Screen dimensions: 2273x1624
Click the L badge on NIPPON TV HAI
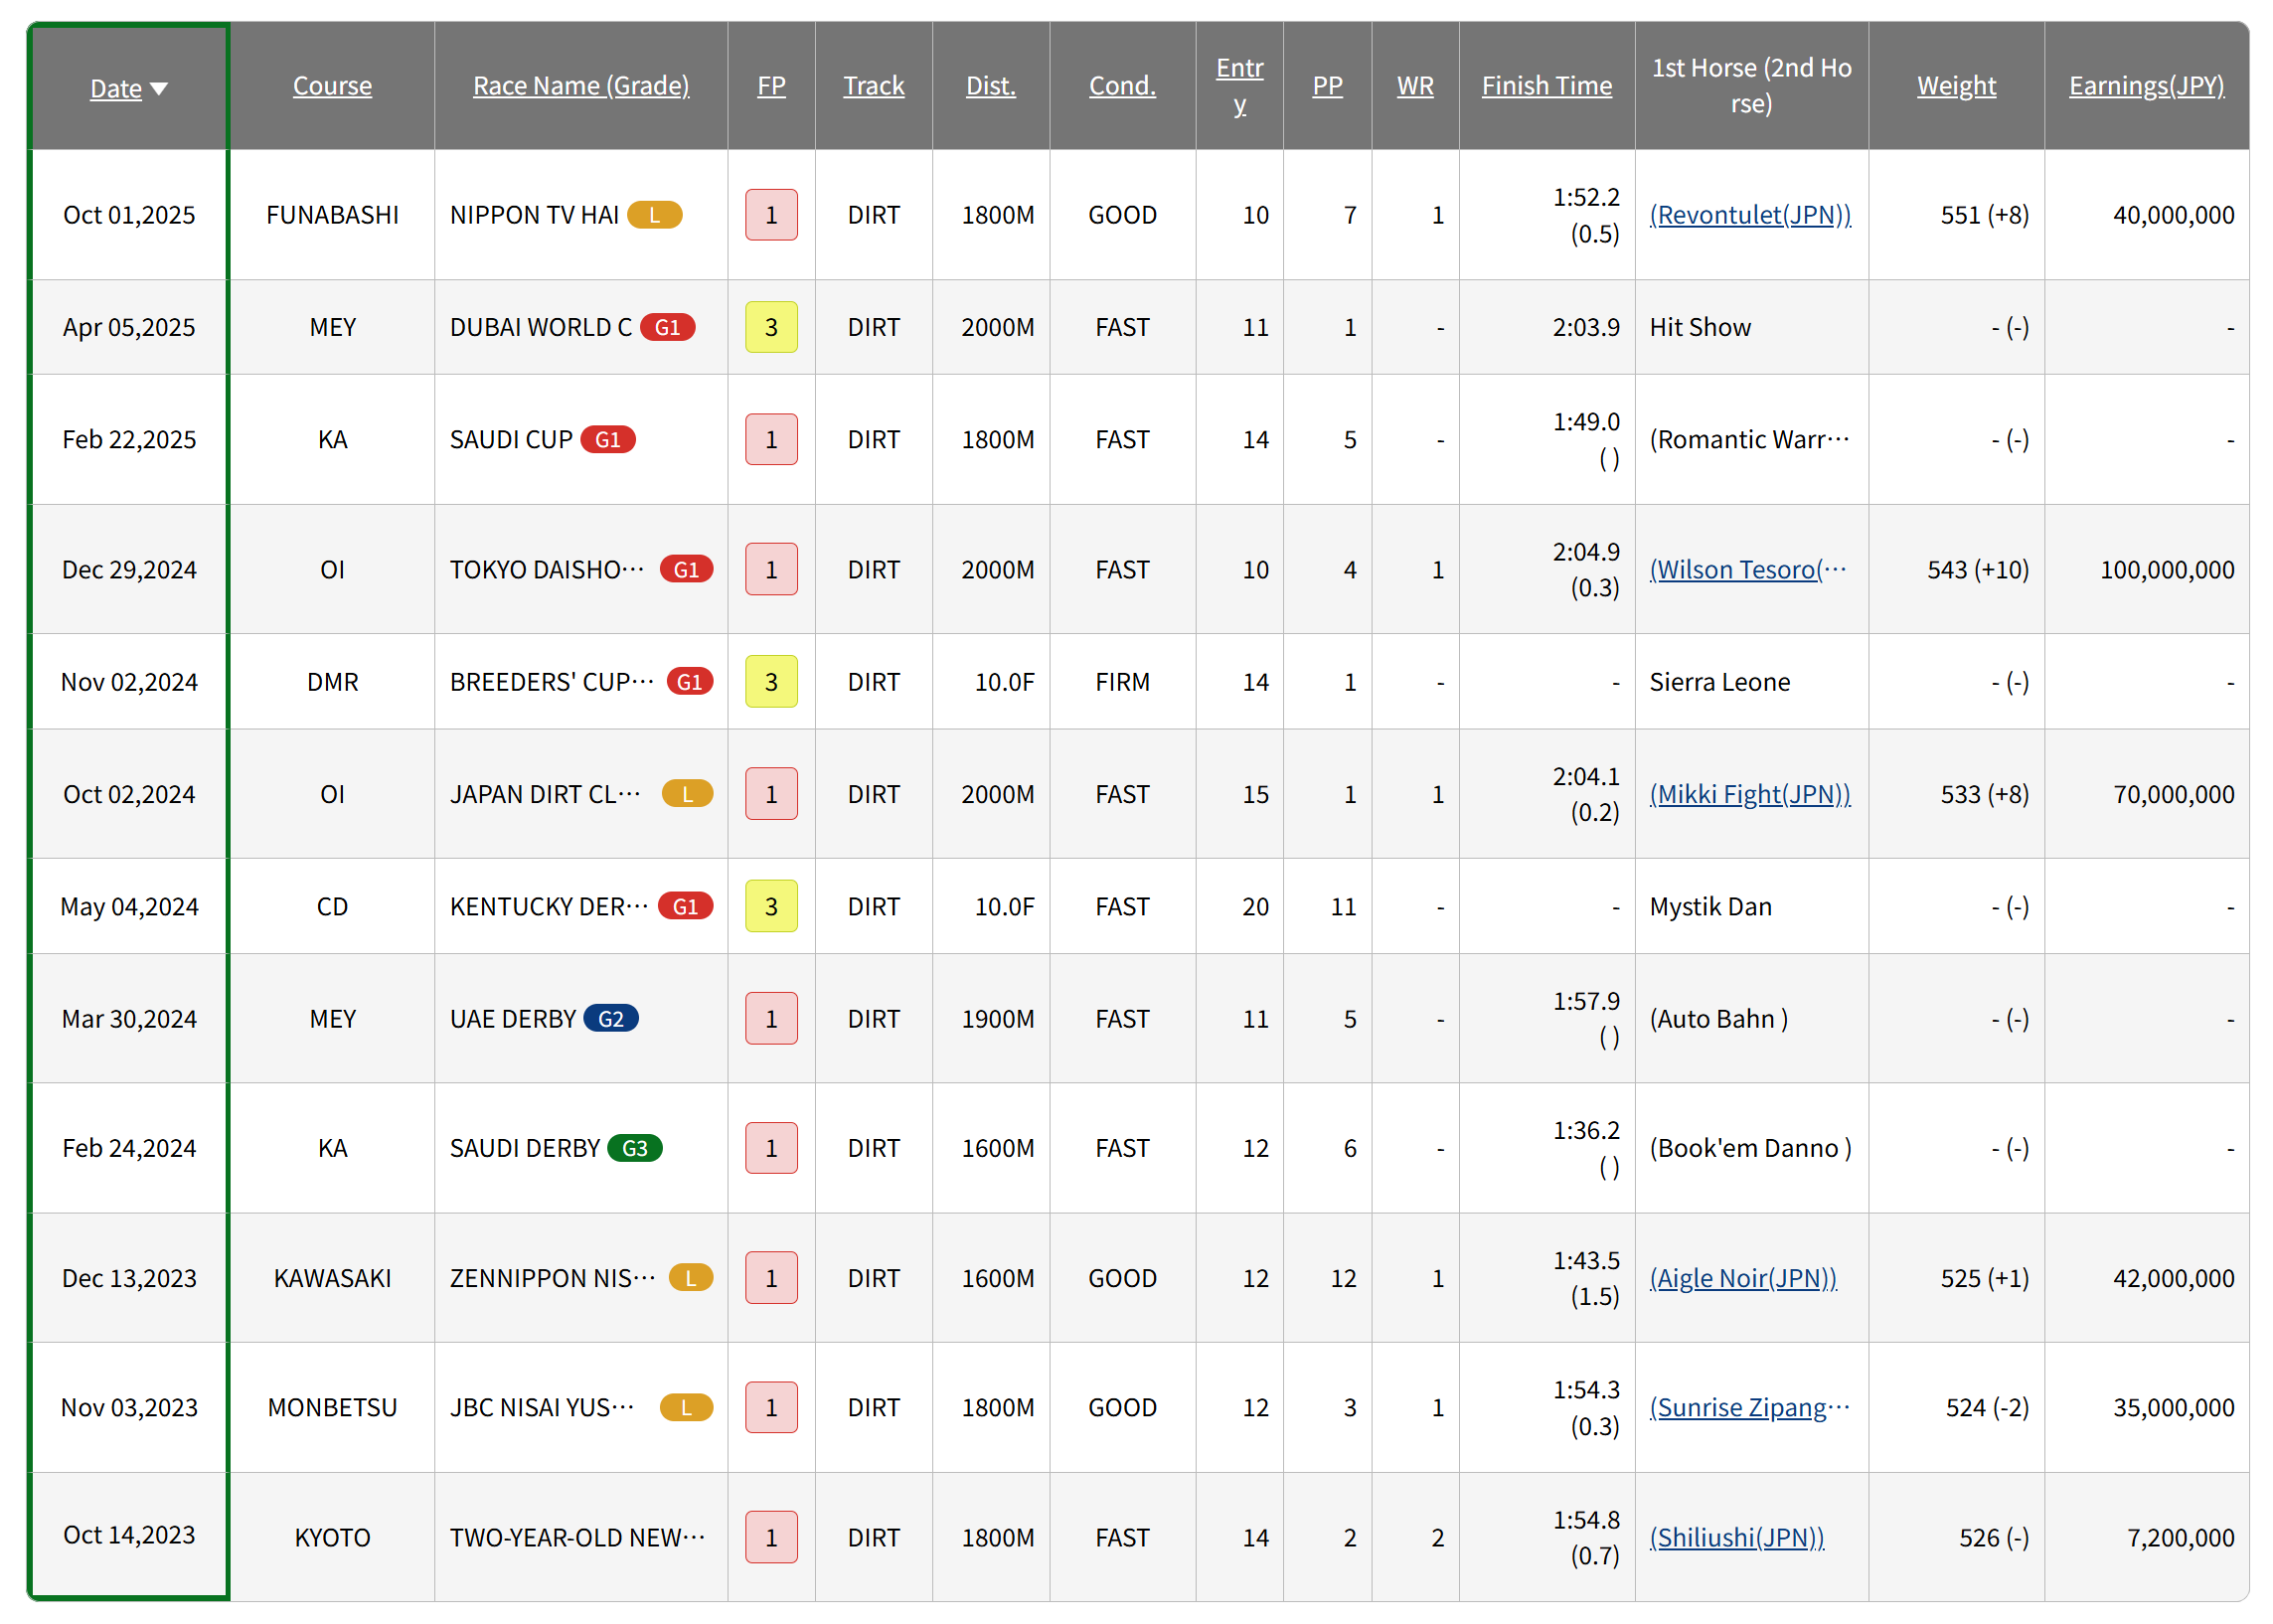pos(654,215)
